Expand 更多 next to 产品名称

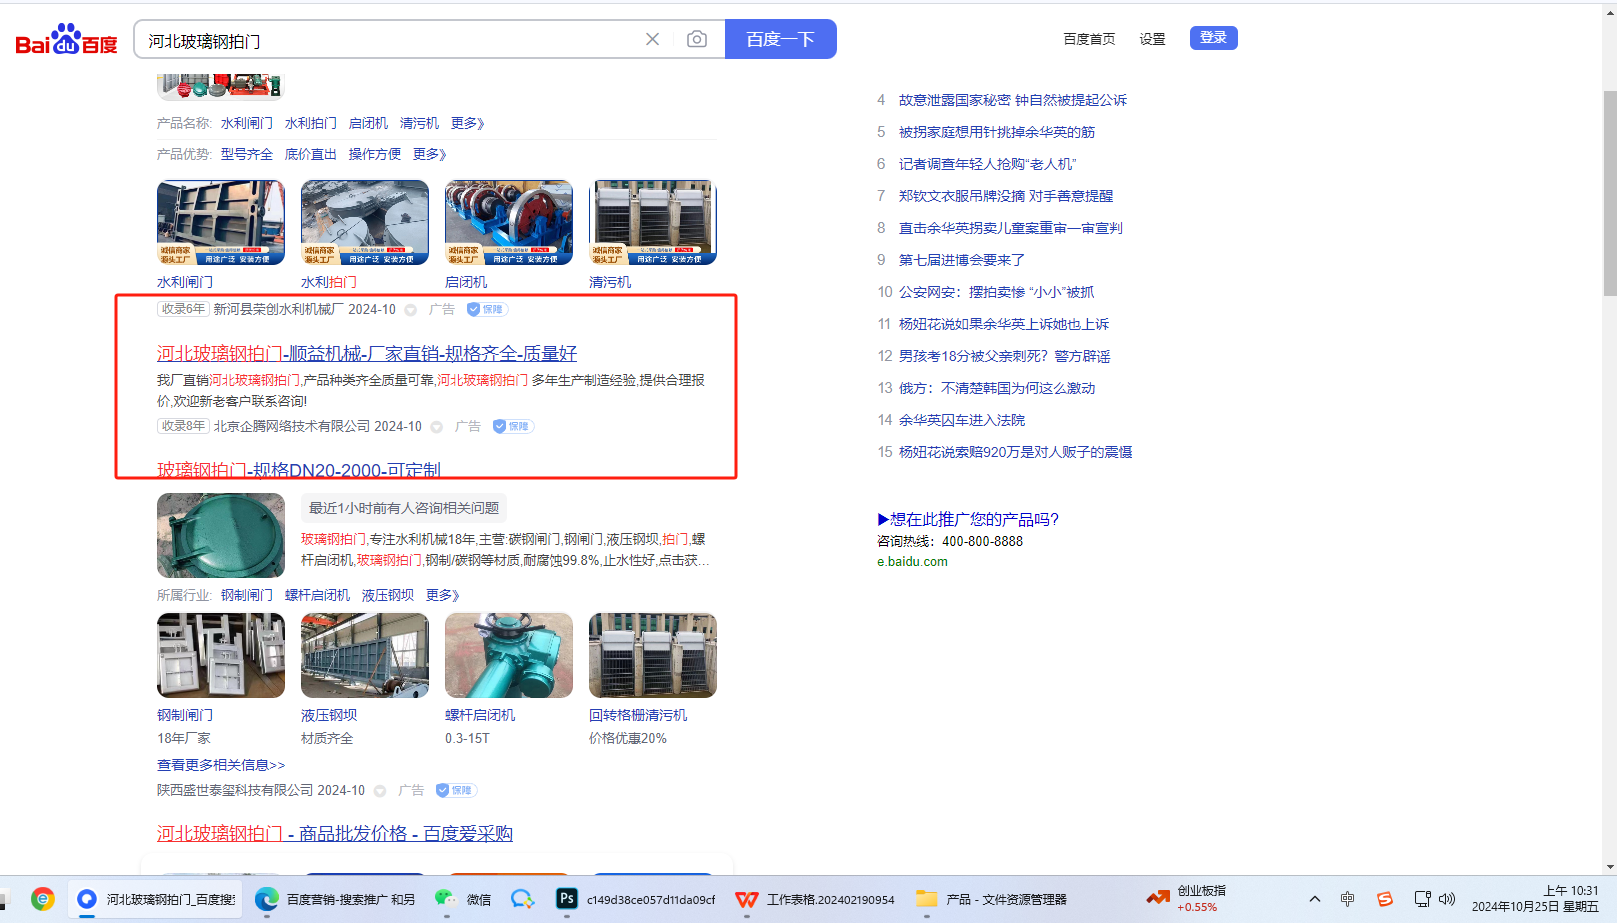coord(467,123)
